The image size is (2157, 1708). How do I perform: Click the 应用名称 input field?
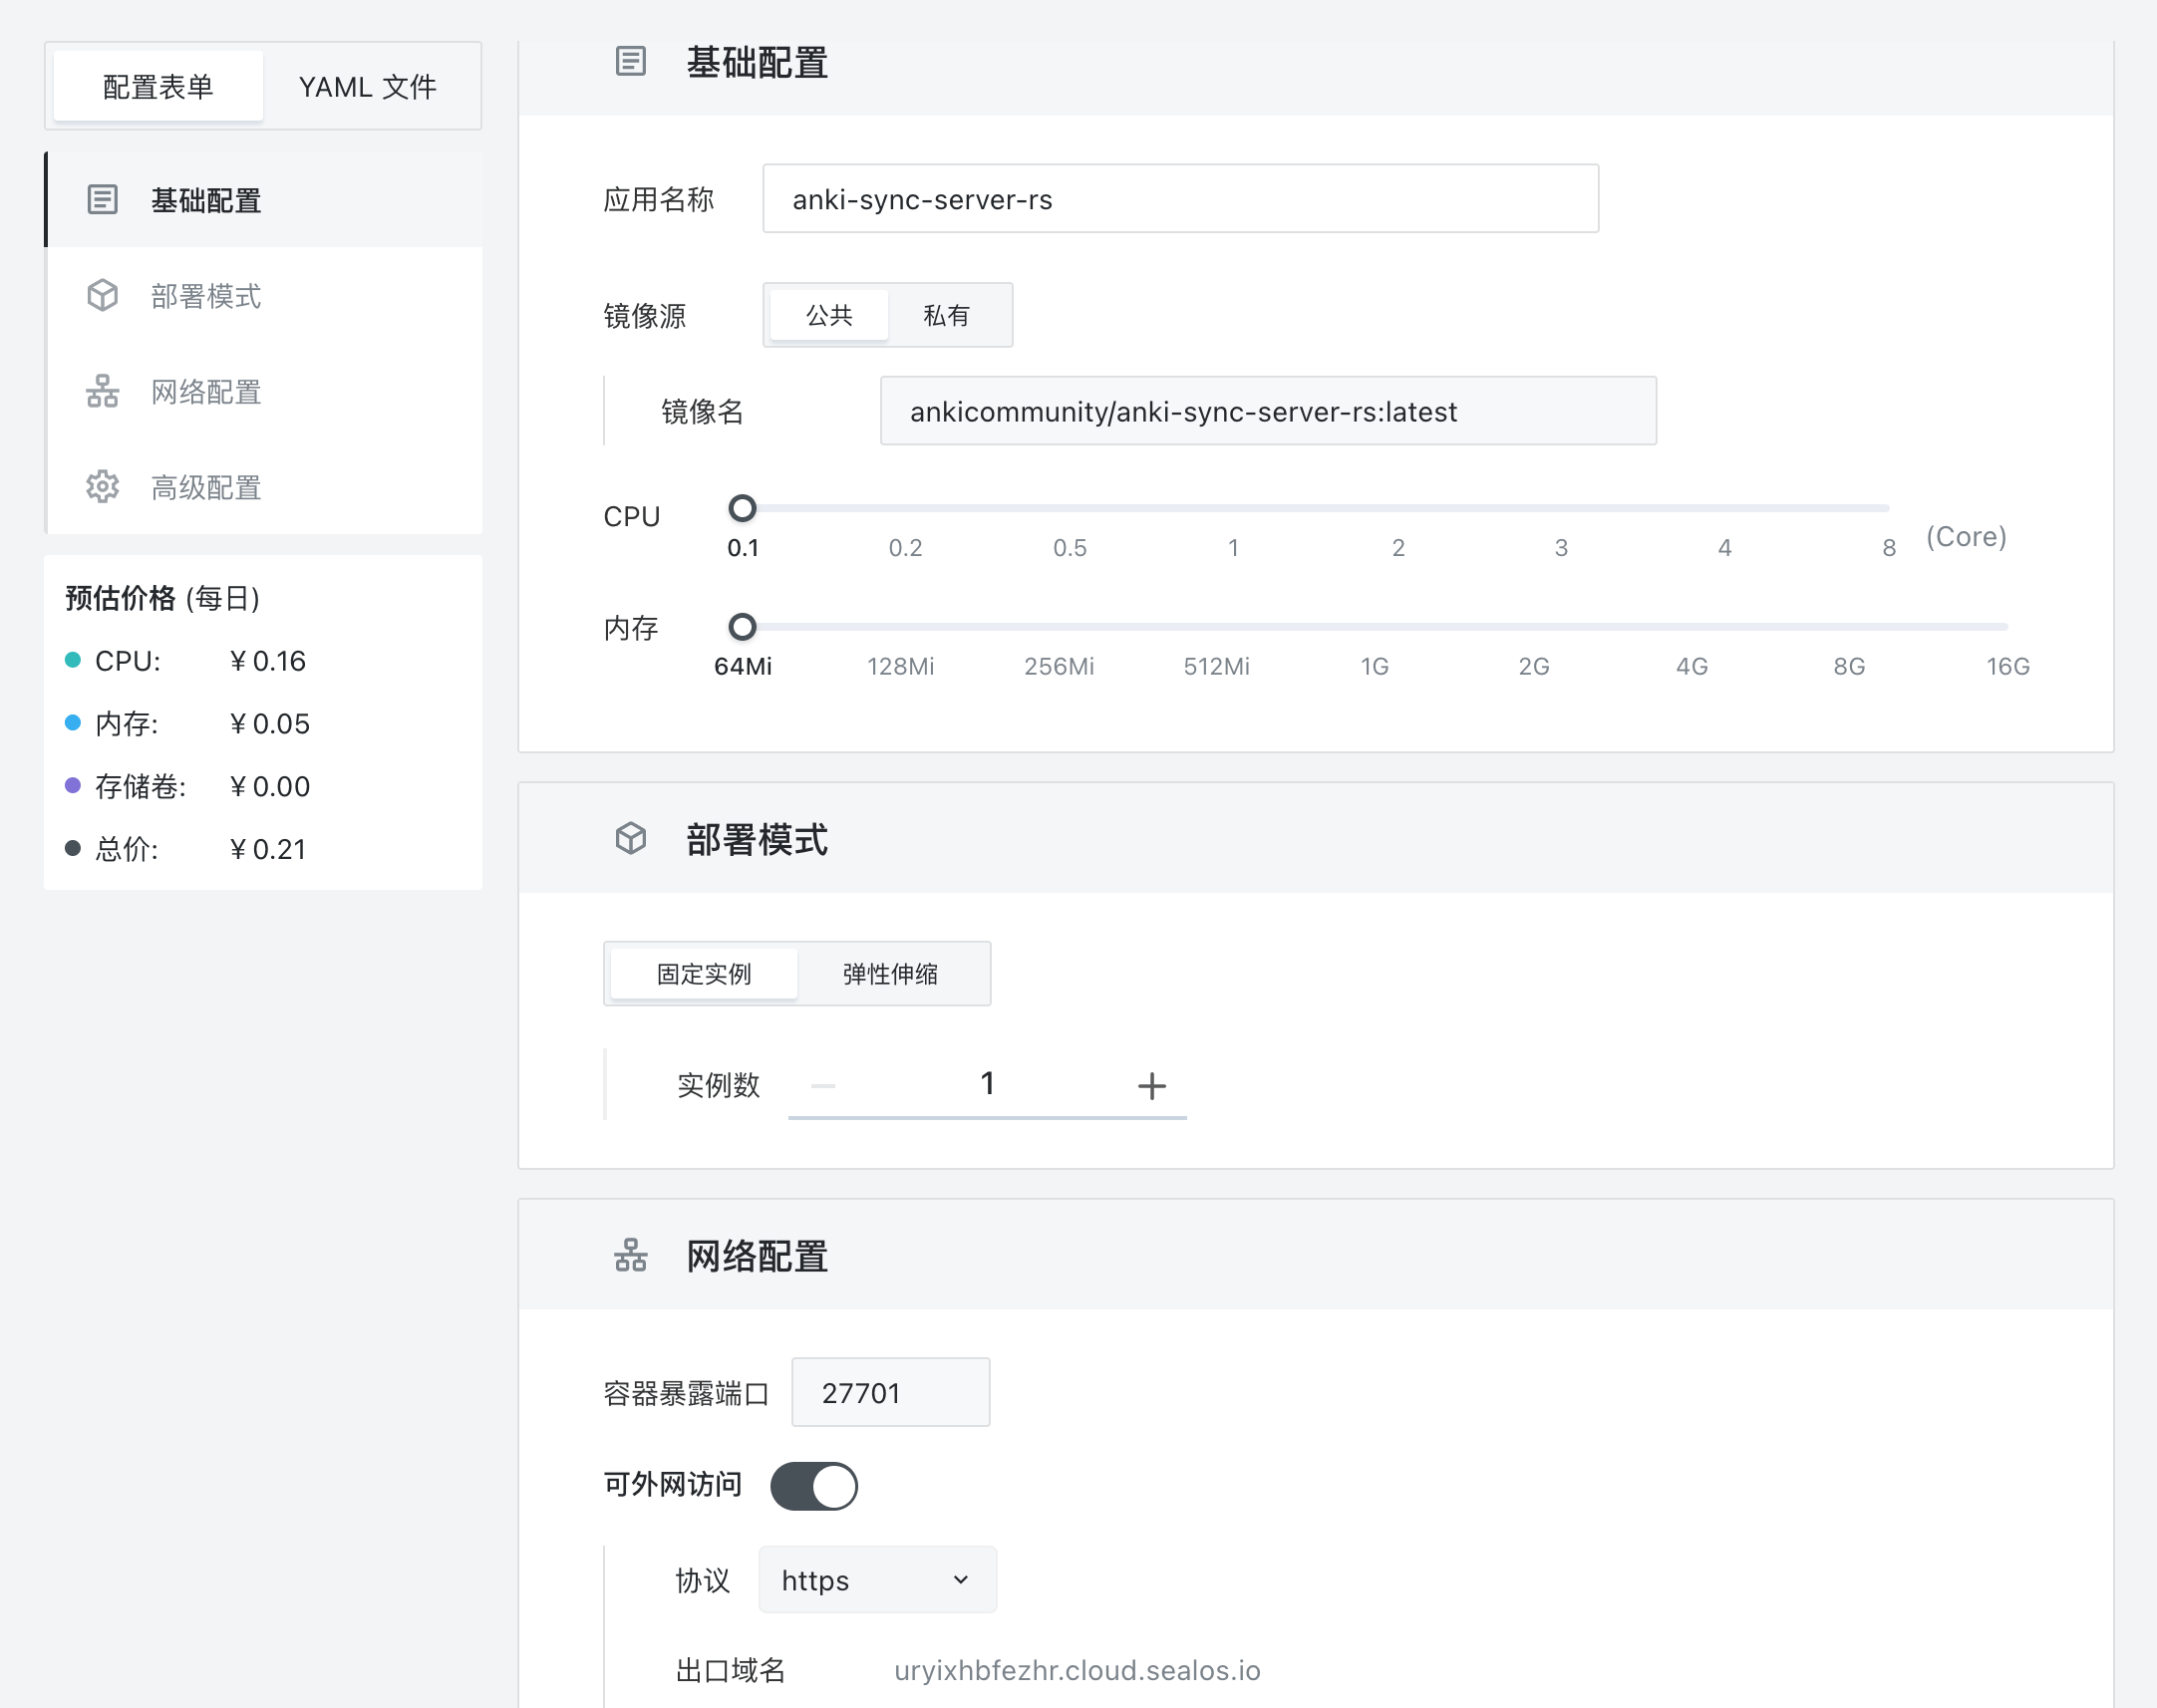click(1180, 199)
